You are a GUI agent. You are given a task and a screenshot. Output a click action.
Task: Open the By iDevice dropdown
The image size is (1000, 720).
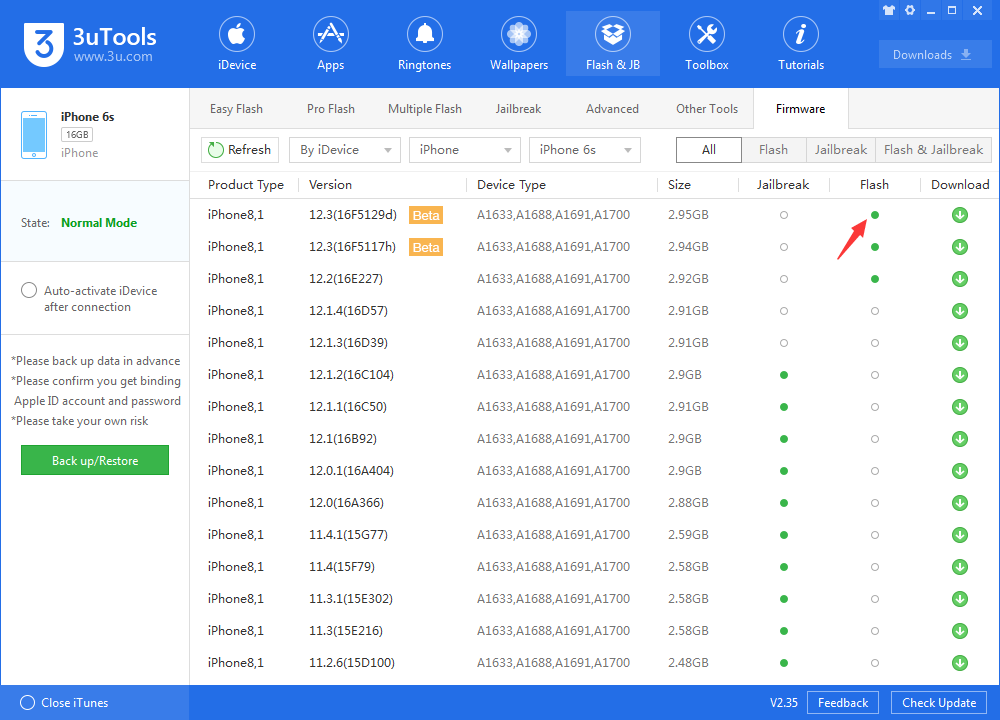point(344,150)
